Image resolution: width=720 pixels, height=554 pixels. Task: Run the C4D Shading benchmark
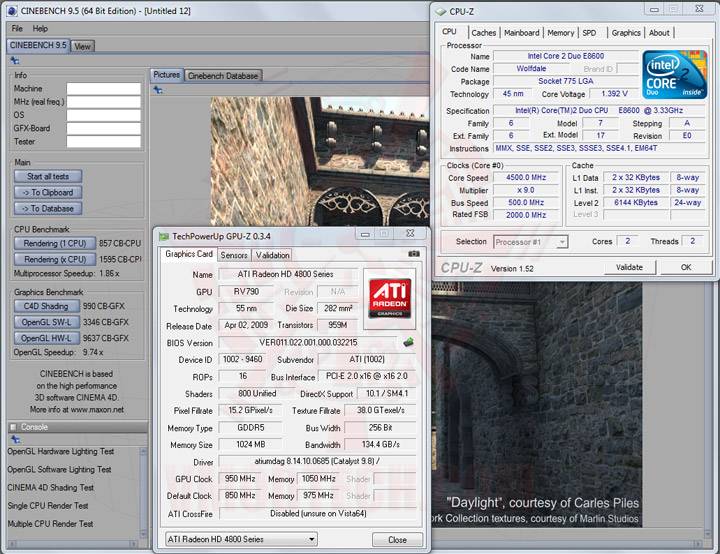point(46,306)
